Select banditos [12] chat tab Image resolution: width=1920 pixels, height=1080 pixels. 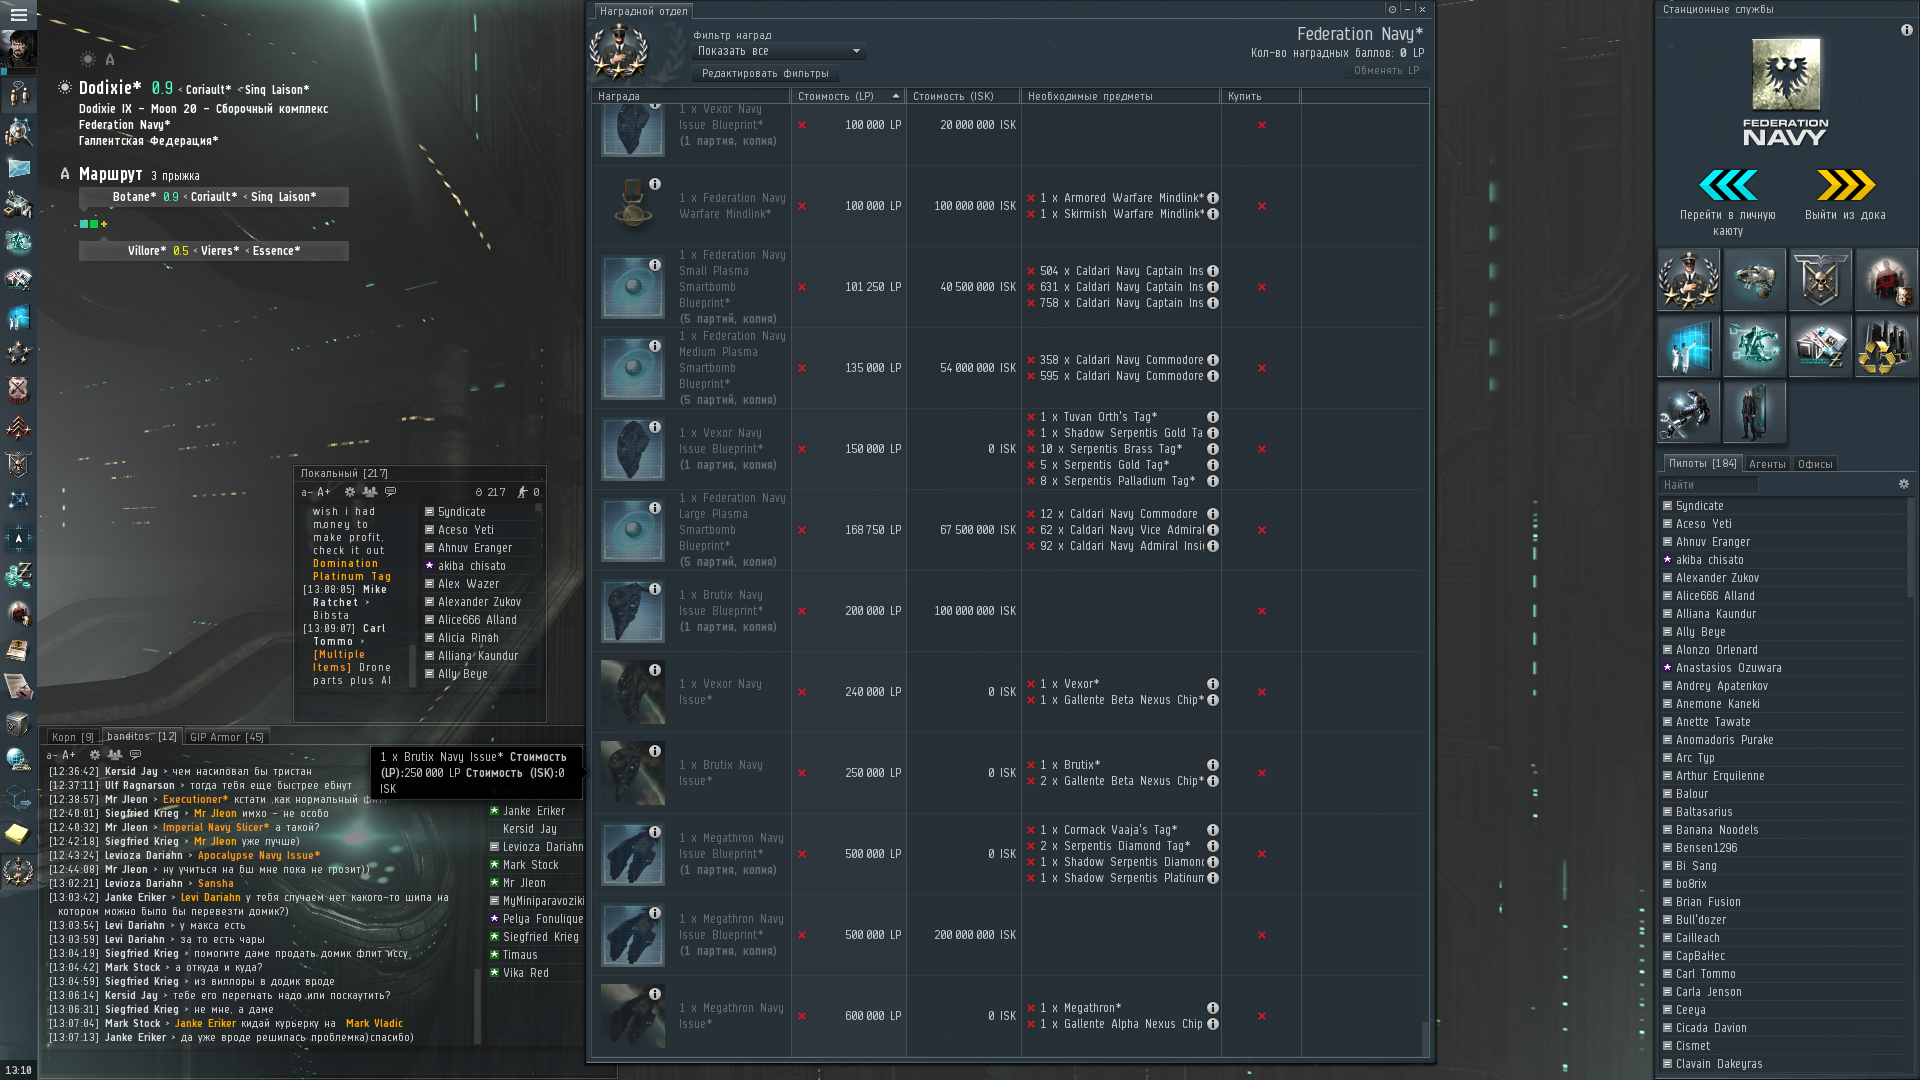coord(142,736)
